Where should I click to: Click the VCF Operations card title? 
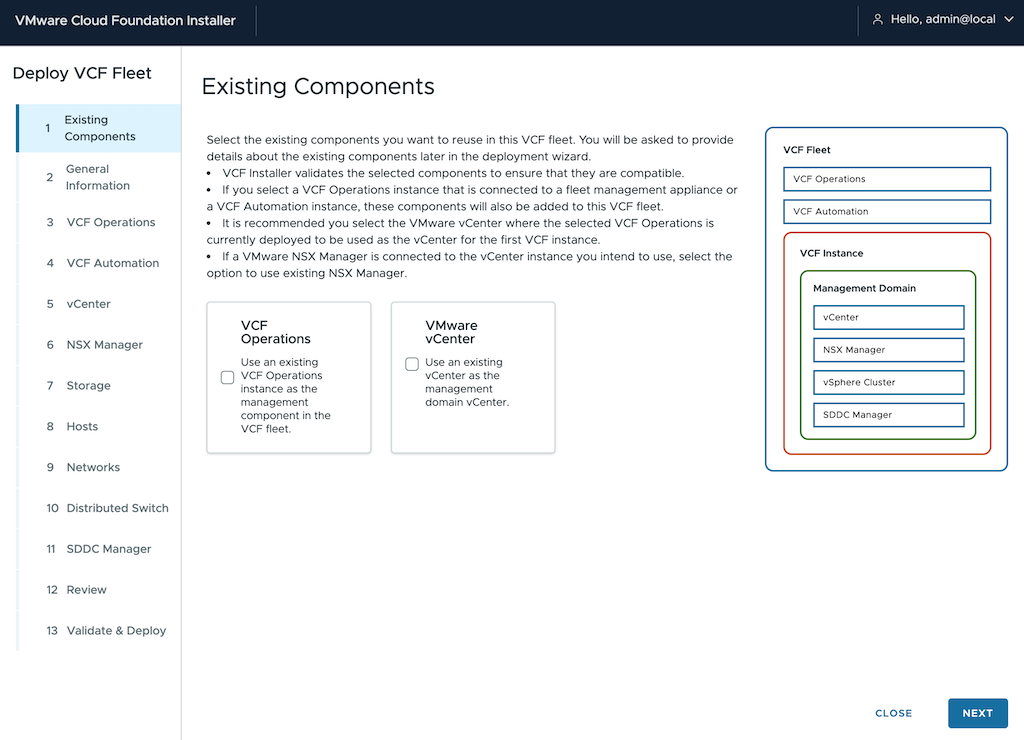coord(276,332)
